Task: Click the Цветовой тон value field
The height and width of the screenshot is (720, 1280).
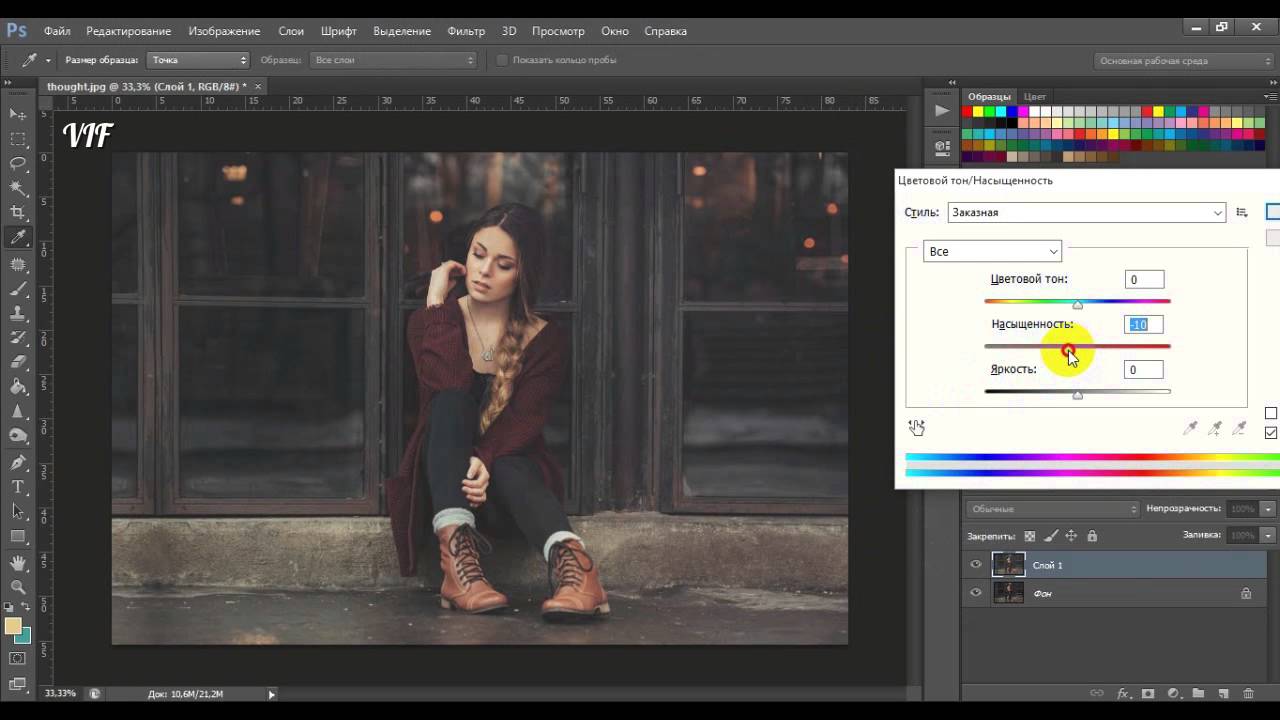Action: coord(1144,280)
